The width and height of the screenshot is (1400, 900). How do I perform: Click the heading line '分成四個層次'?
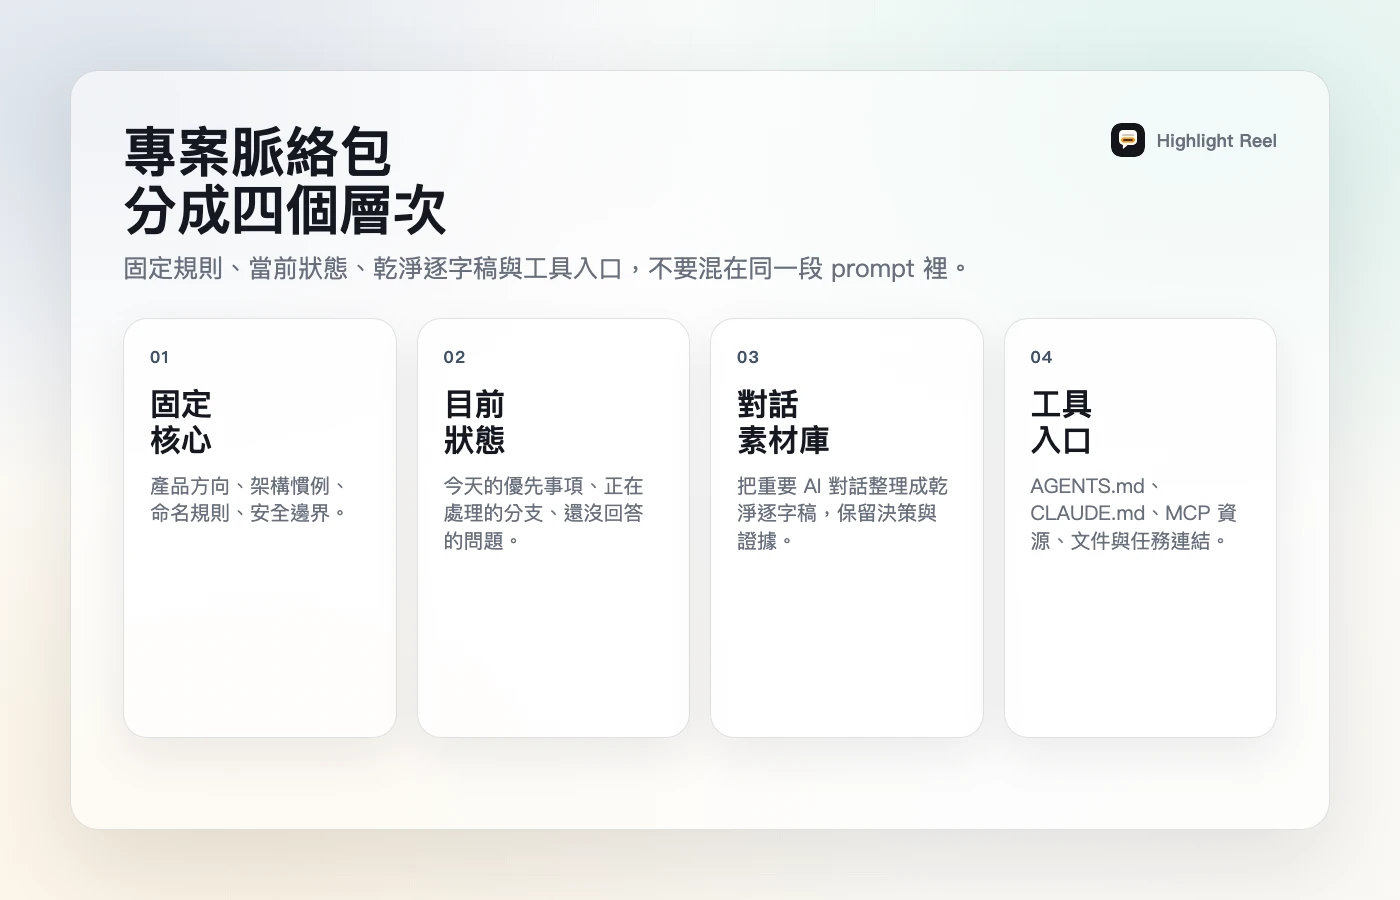285,210
